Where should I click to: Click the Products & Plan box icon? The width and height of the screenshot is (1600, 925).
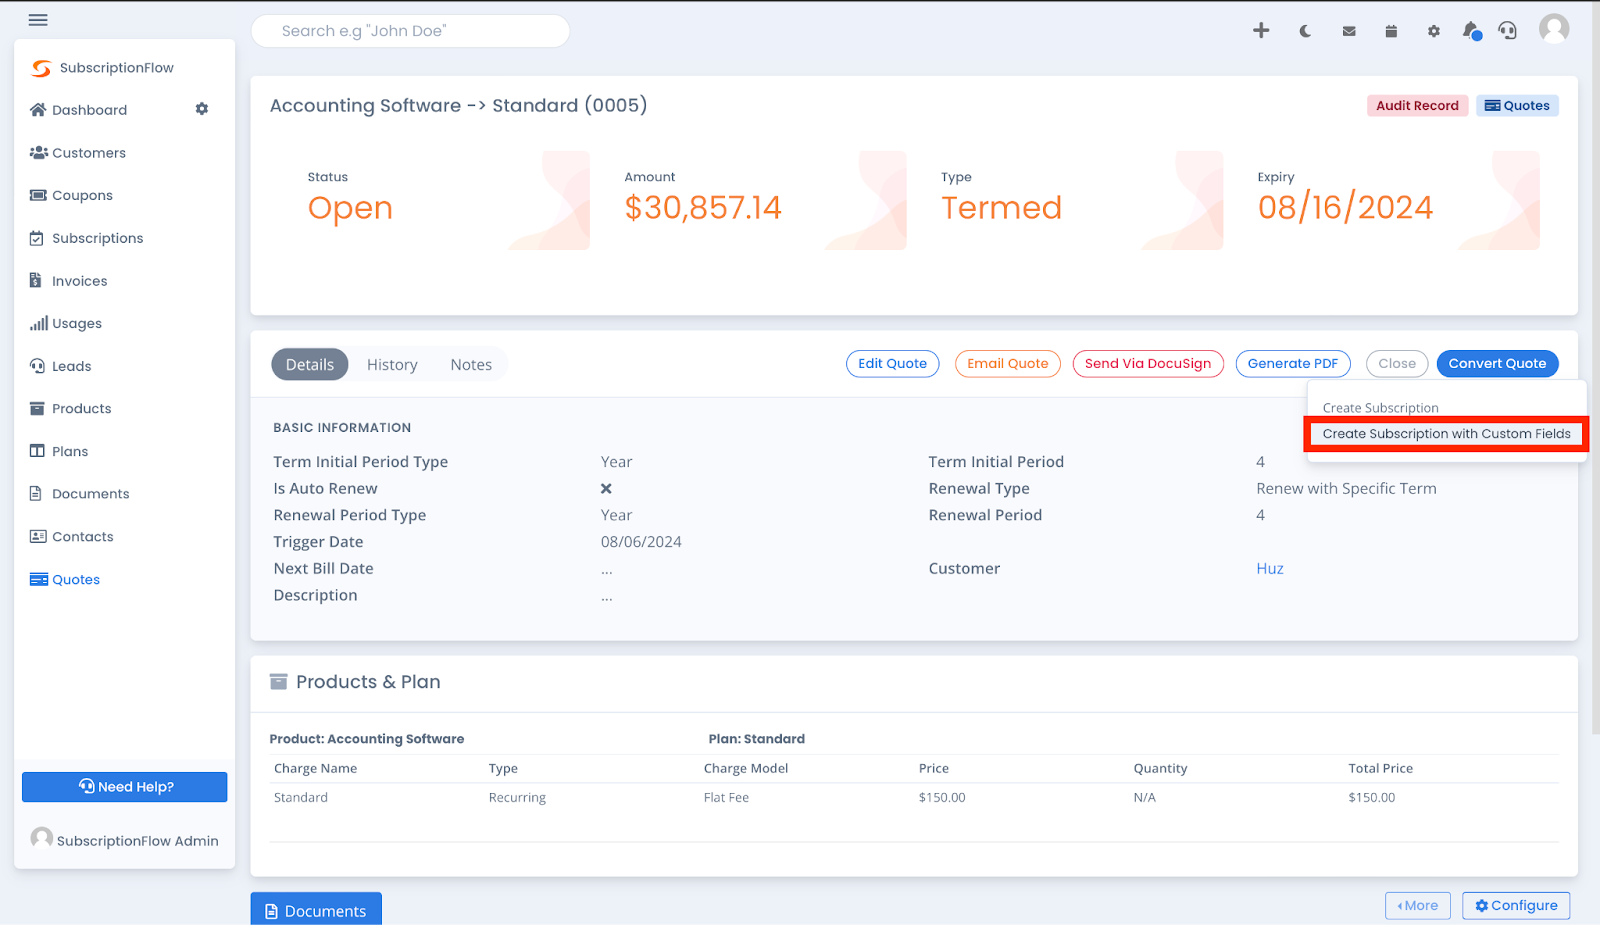coord(279,682)
